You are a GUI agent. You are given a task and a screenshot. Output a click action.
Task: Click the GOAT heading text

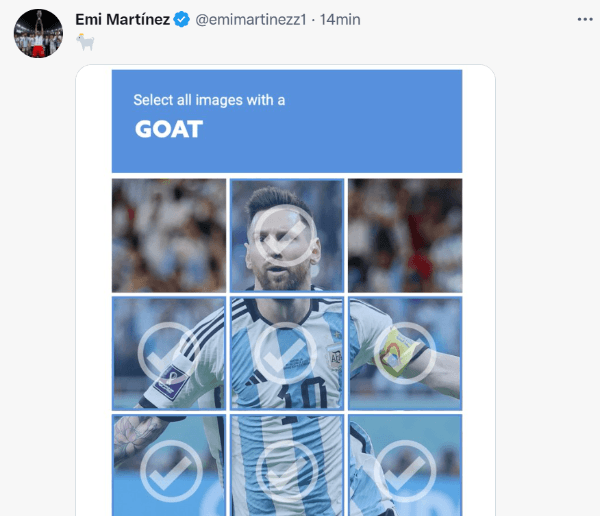(x=169, y=129)
